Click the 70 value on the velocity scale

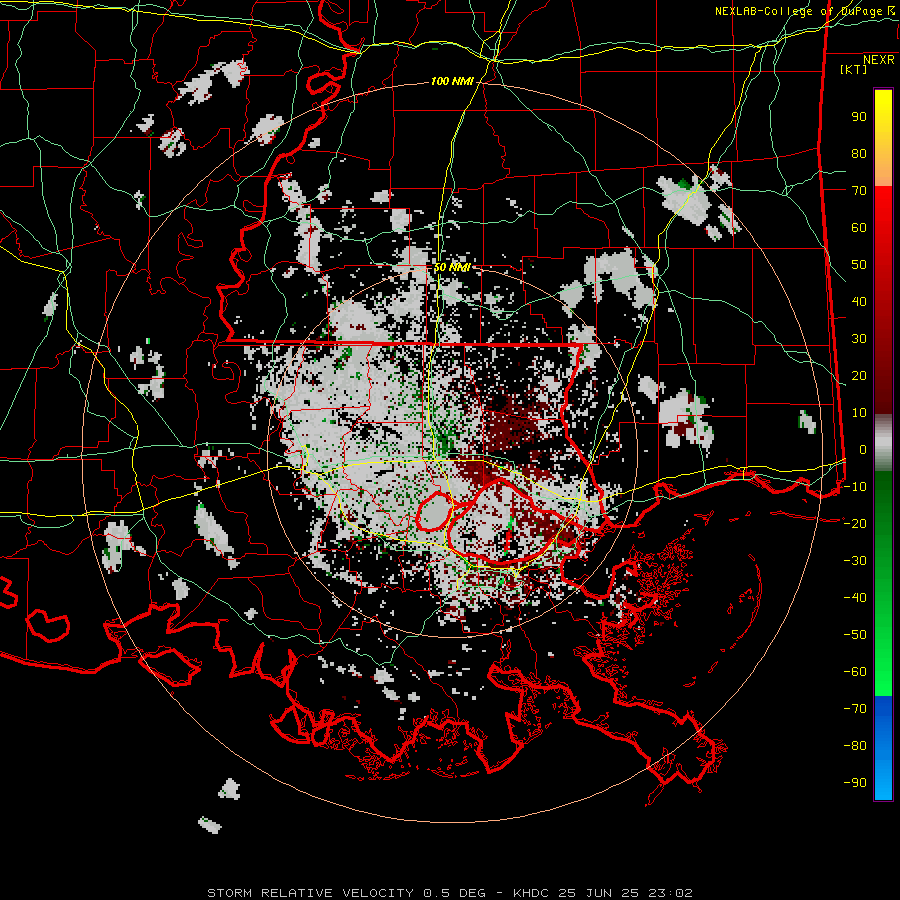tap(859, 191)
